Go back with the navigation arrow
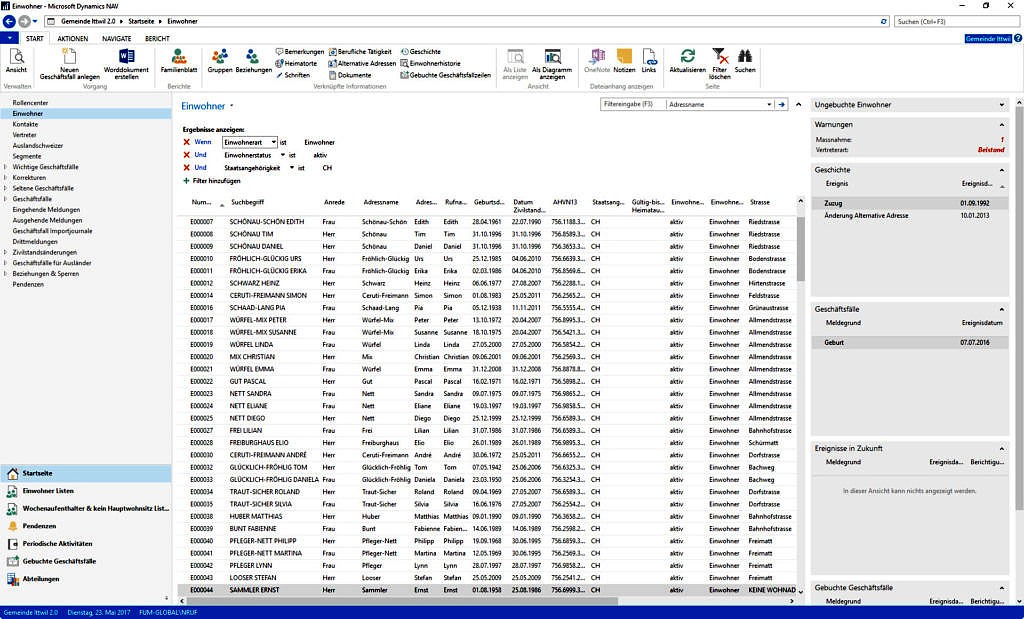The width and height of the screenshot is (1024, 619). 9,22
